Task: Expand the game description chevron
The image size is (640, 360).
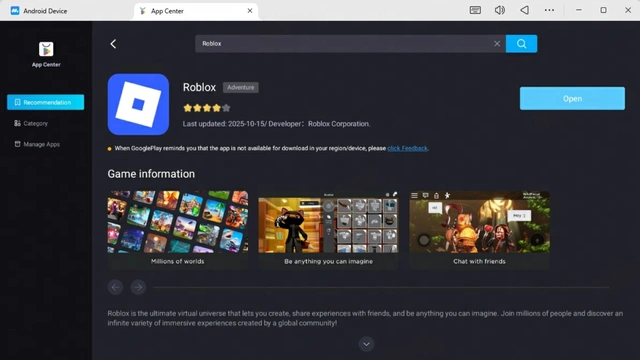Action: pos(366,344)
